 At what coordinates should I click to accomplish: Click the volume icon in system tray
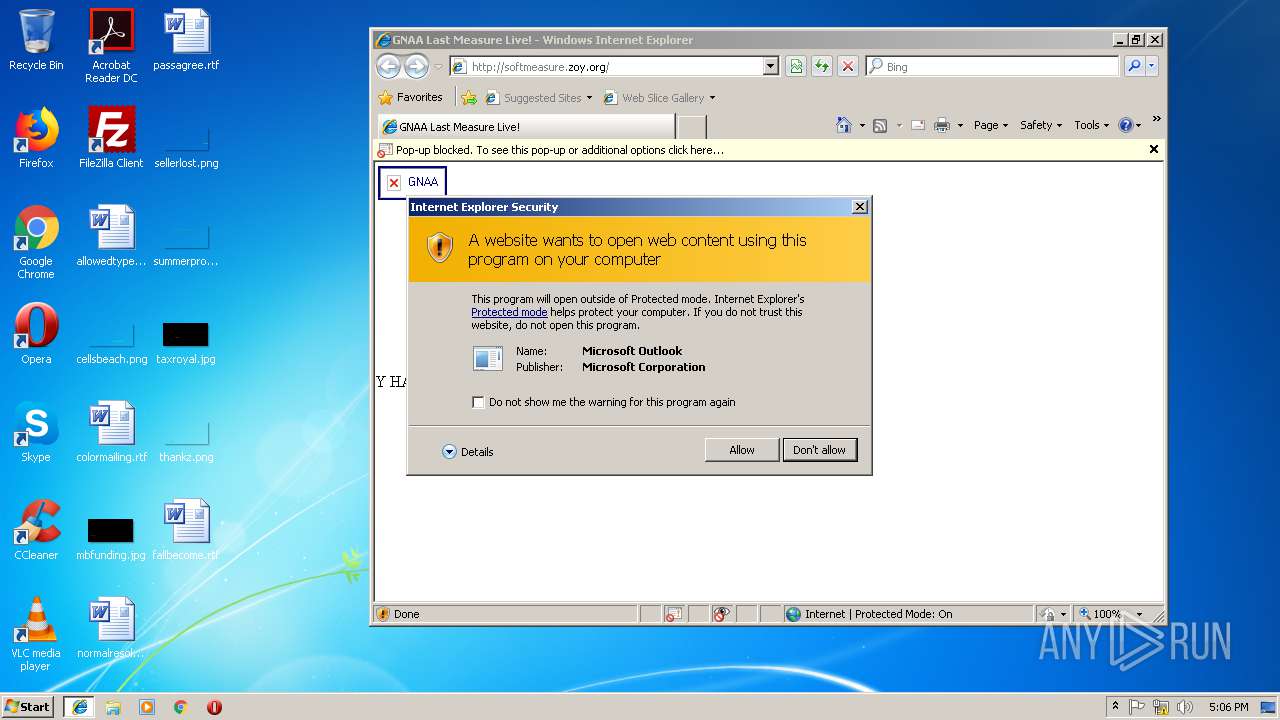(x=1184, y=707)
